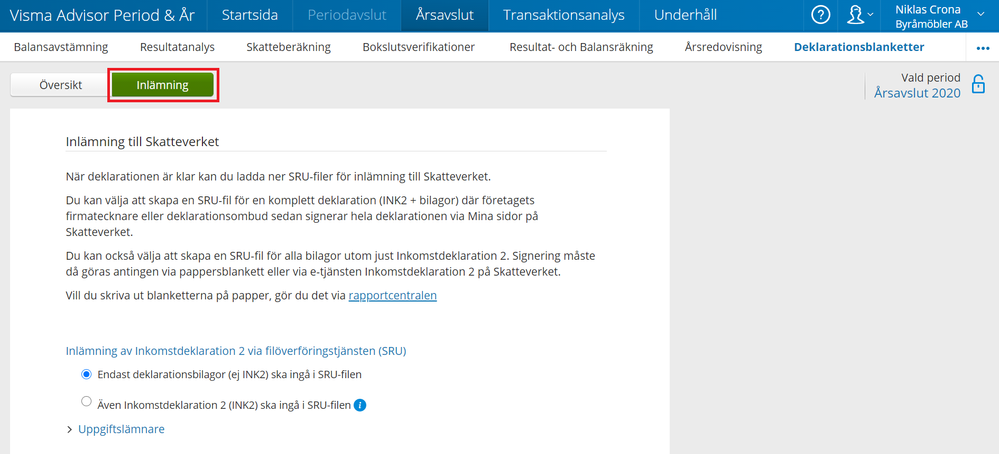Go to the Transaktionsanalys tab

[564, 15]
